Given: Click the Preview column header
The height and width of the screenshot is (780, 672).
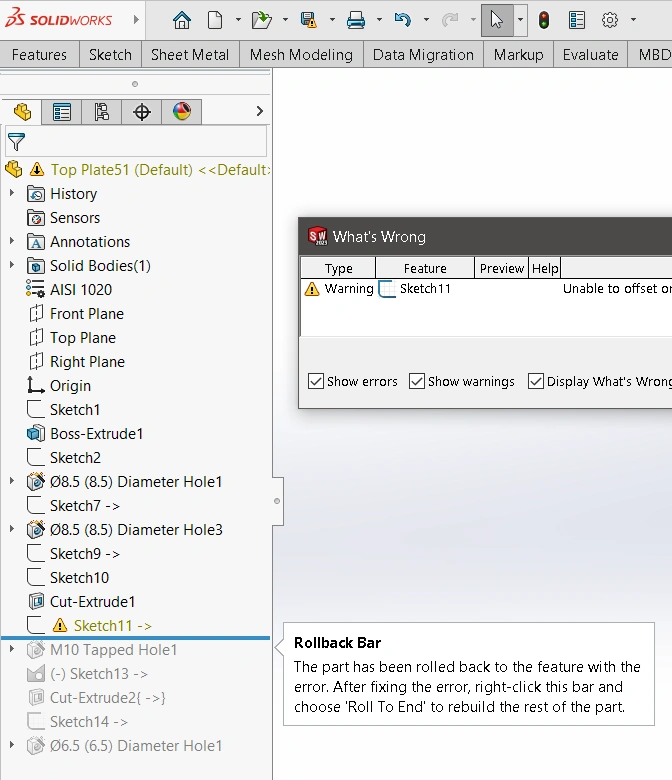Looking at the screenshot, I should coord(501,268).
